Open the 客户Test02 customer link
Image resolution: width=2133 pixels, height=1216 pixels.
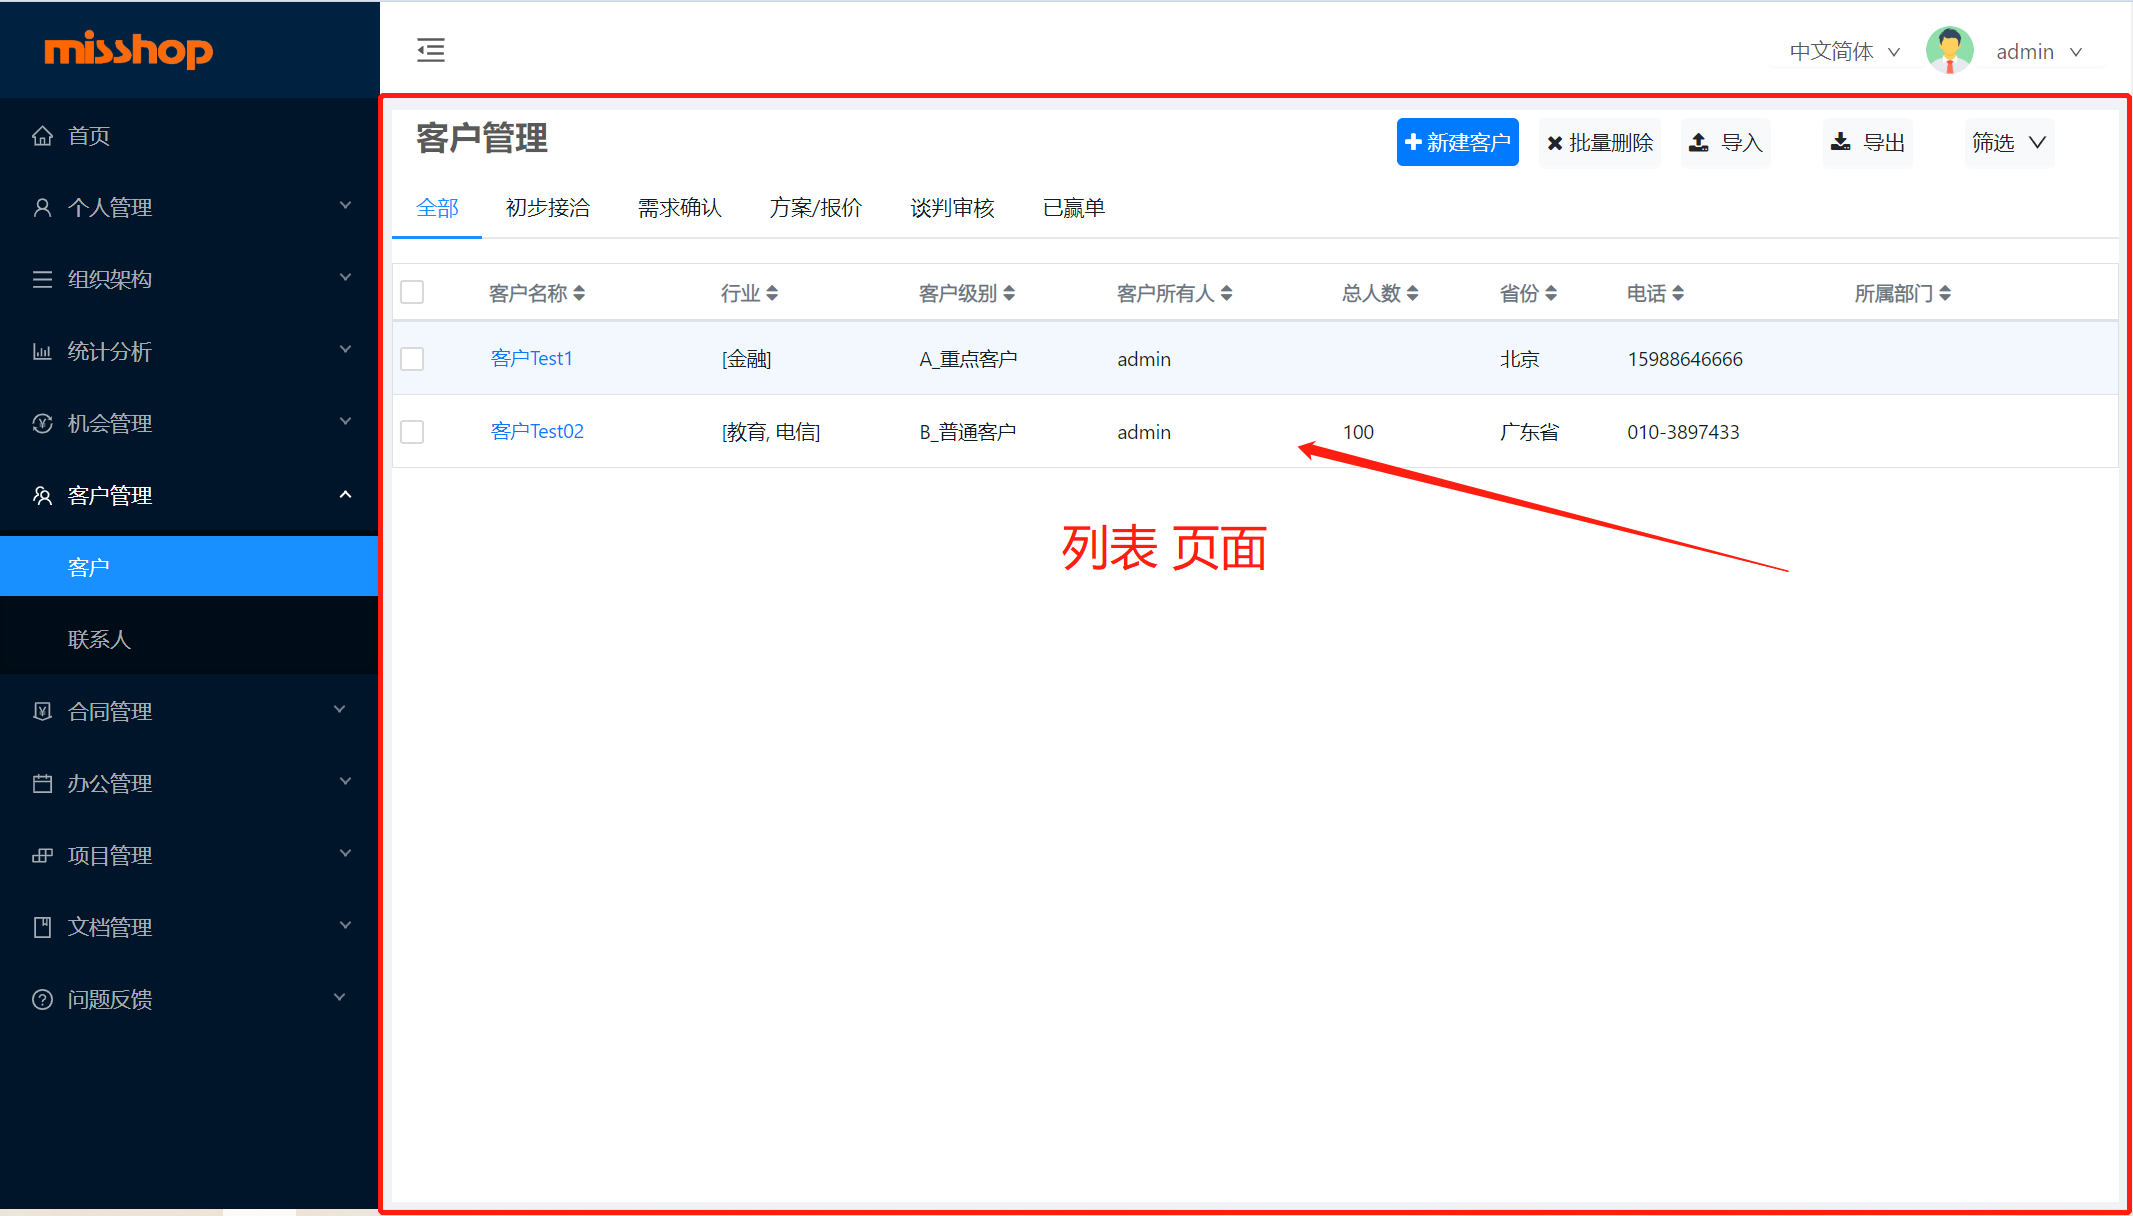coord(537,431)
